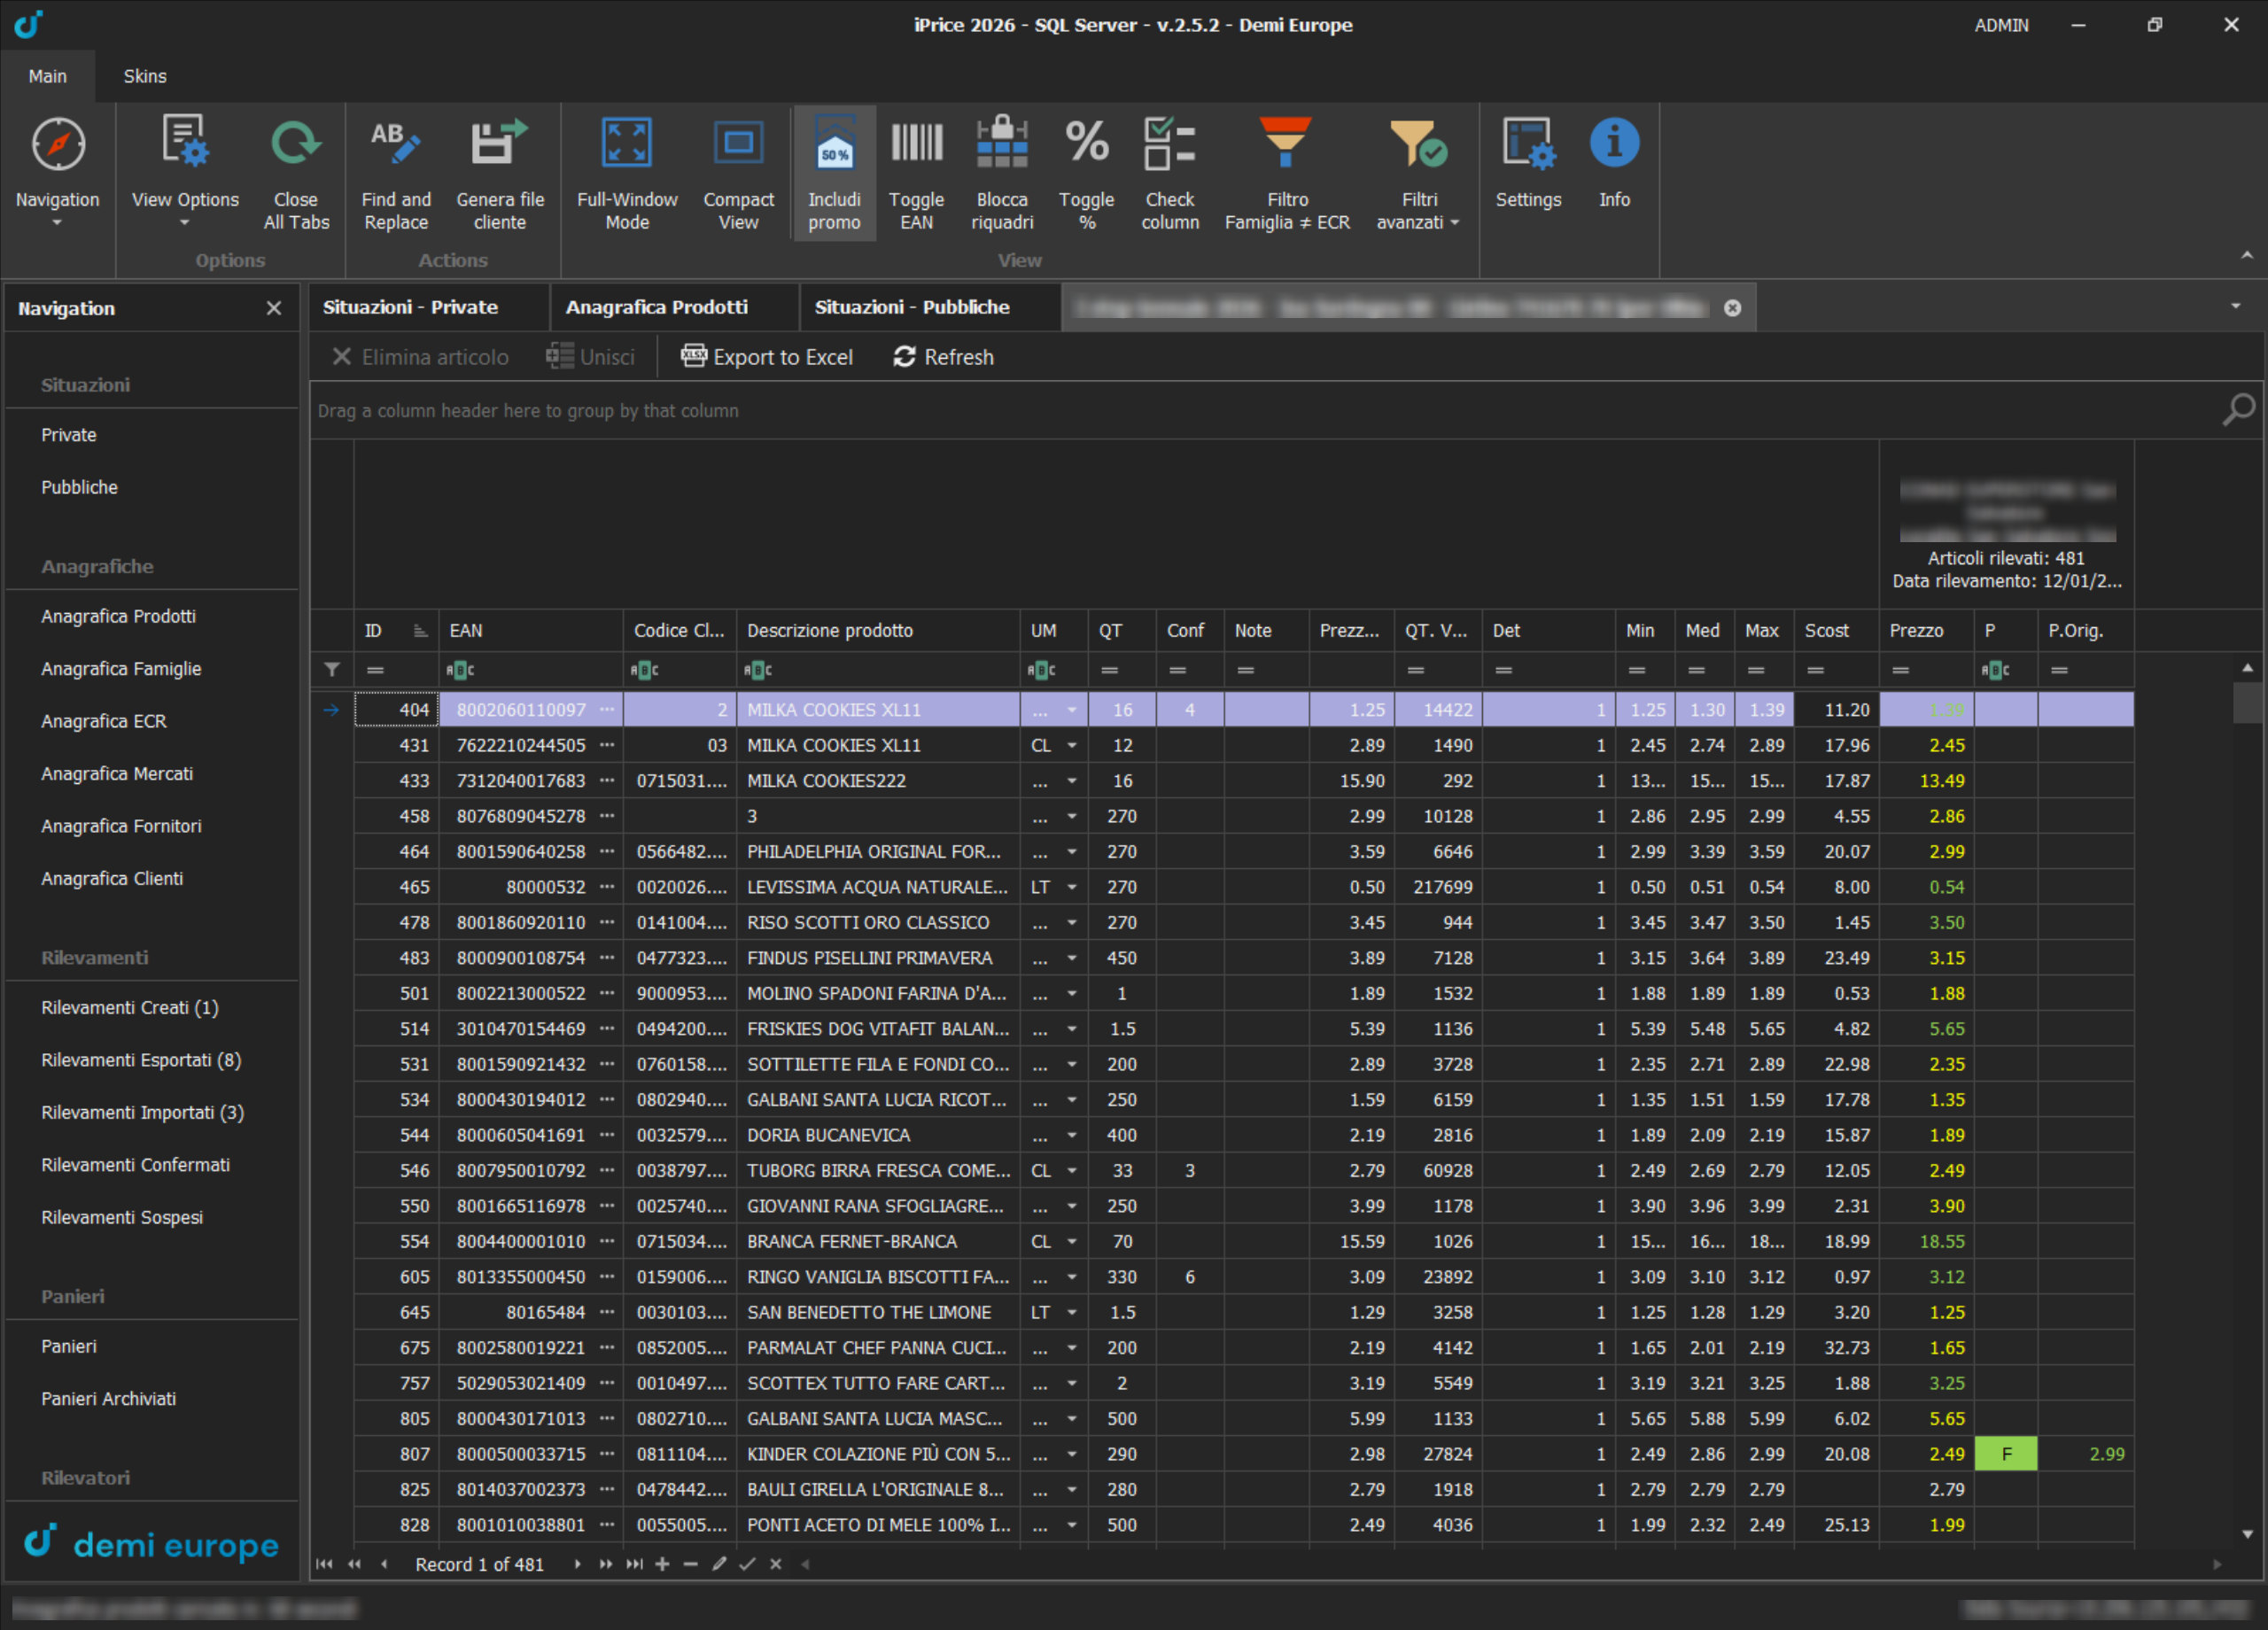The image size is (2268, 1630).
Task: Refresh the grid data
Action: pos(943,357)
